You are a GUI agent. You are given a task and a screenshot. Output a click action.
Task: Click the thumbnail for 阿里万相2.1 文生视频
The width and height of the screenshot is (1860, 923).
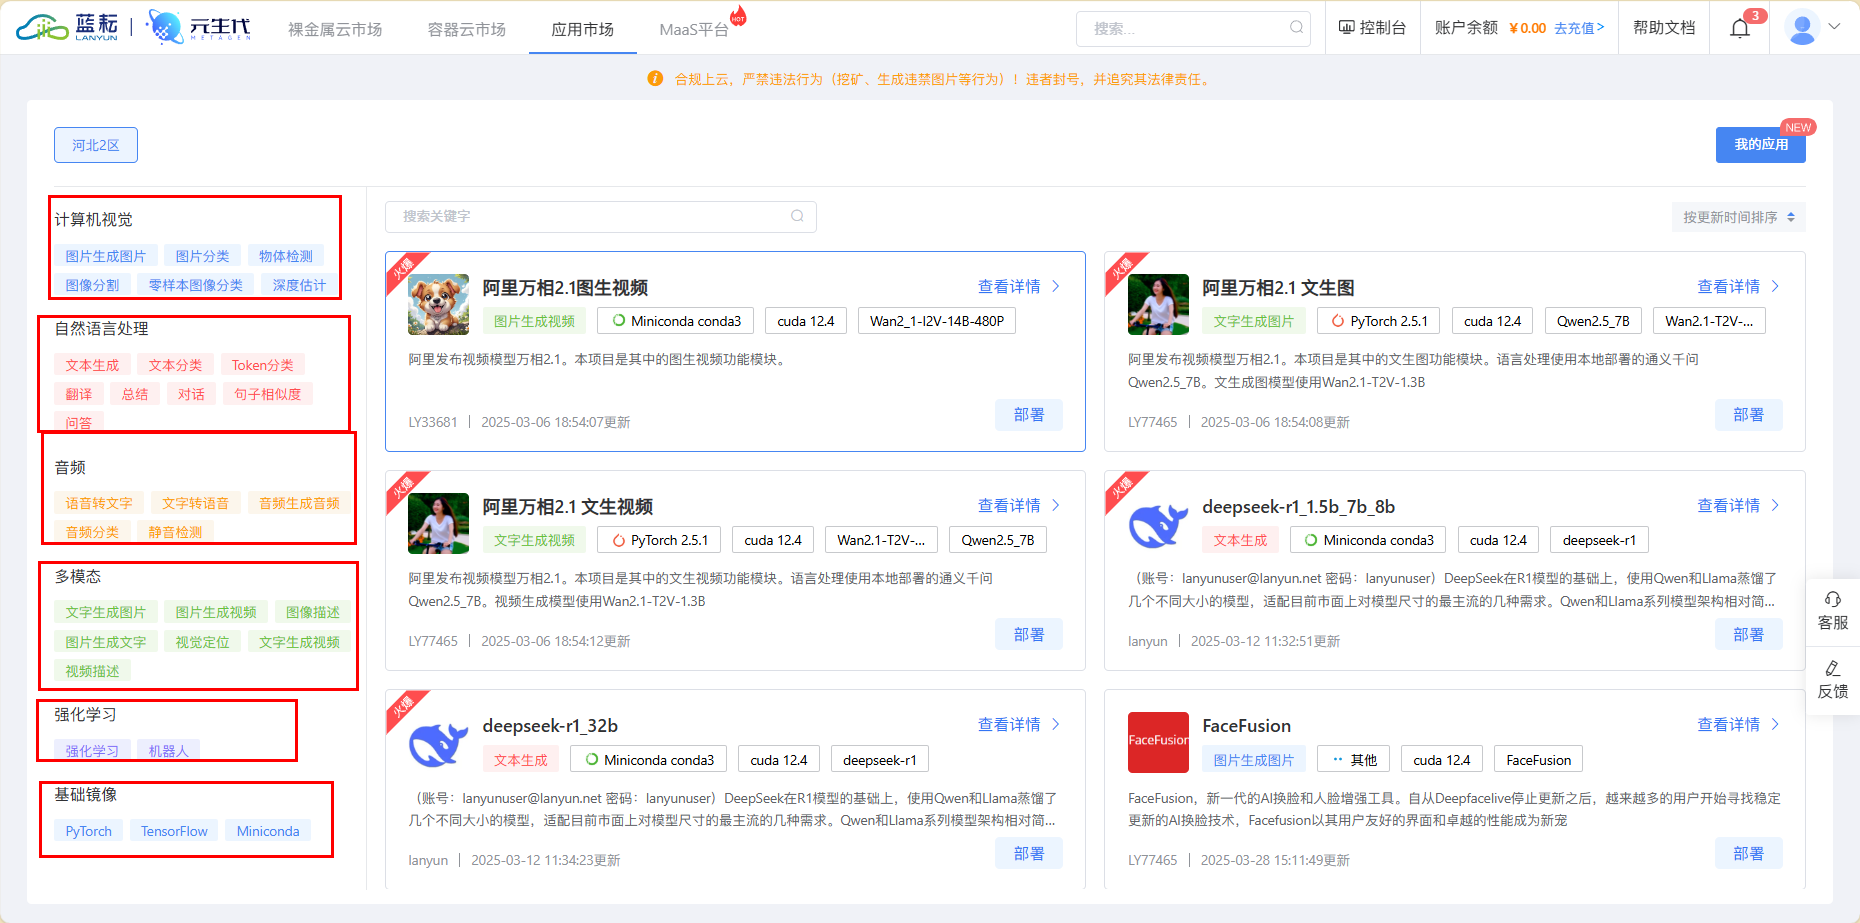(x=438, y=523)
